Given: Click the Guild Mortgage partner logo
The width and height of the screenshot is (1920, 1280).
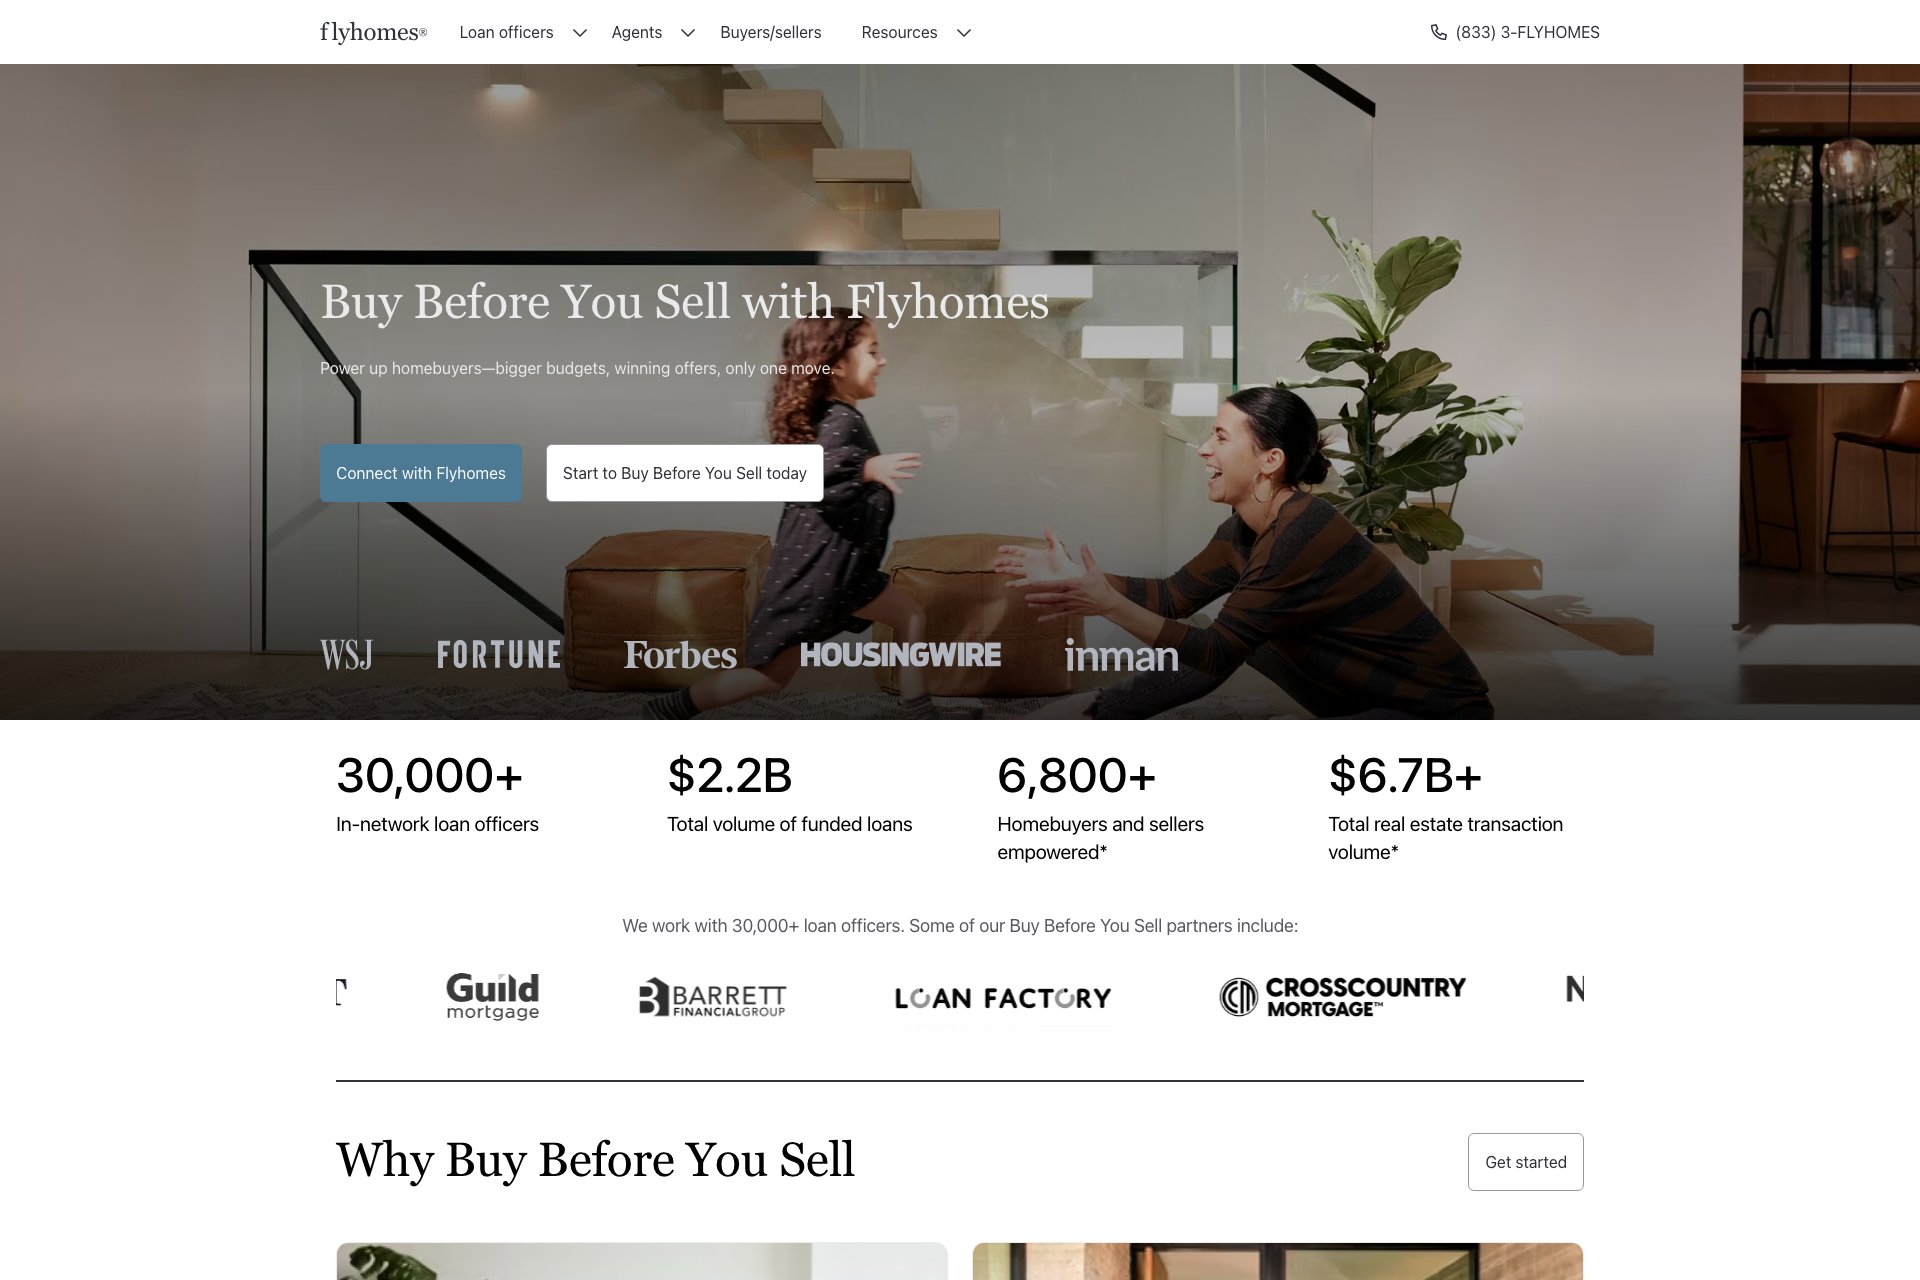Looking at the screenshot, I should (492, 996).
